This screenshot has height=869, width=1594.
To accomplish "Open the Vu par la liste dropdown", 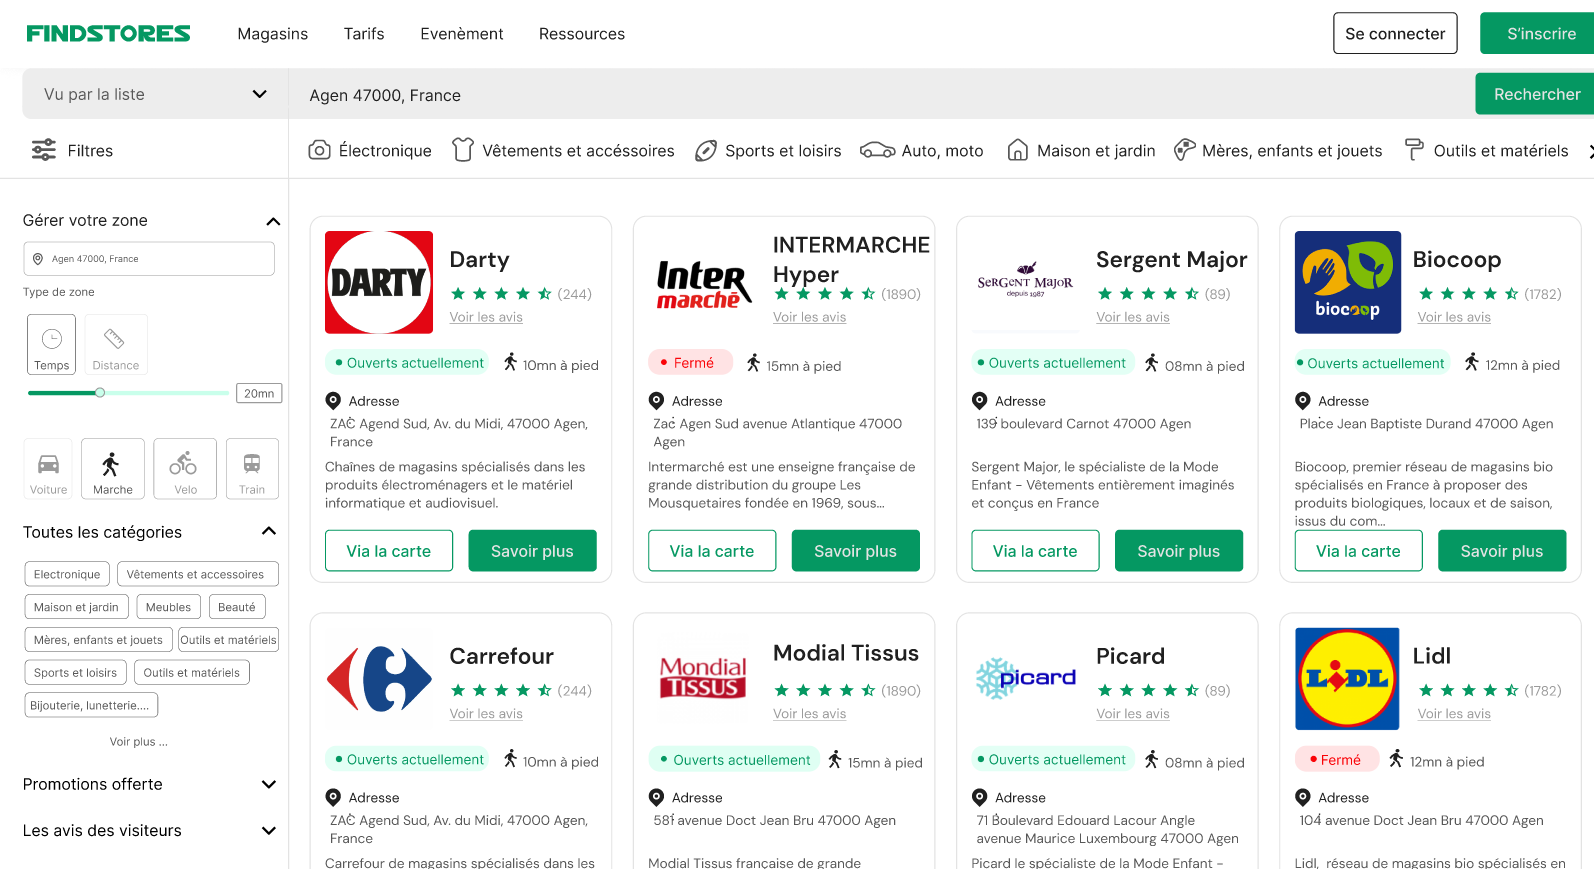I will 155,94.
